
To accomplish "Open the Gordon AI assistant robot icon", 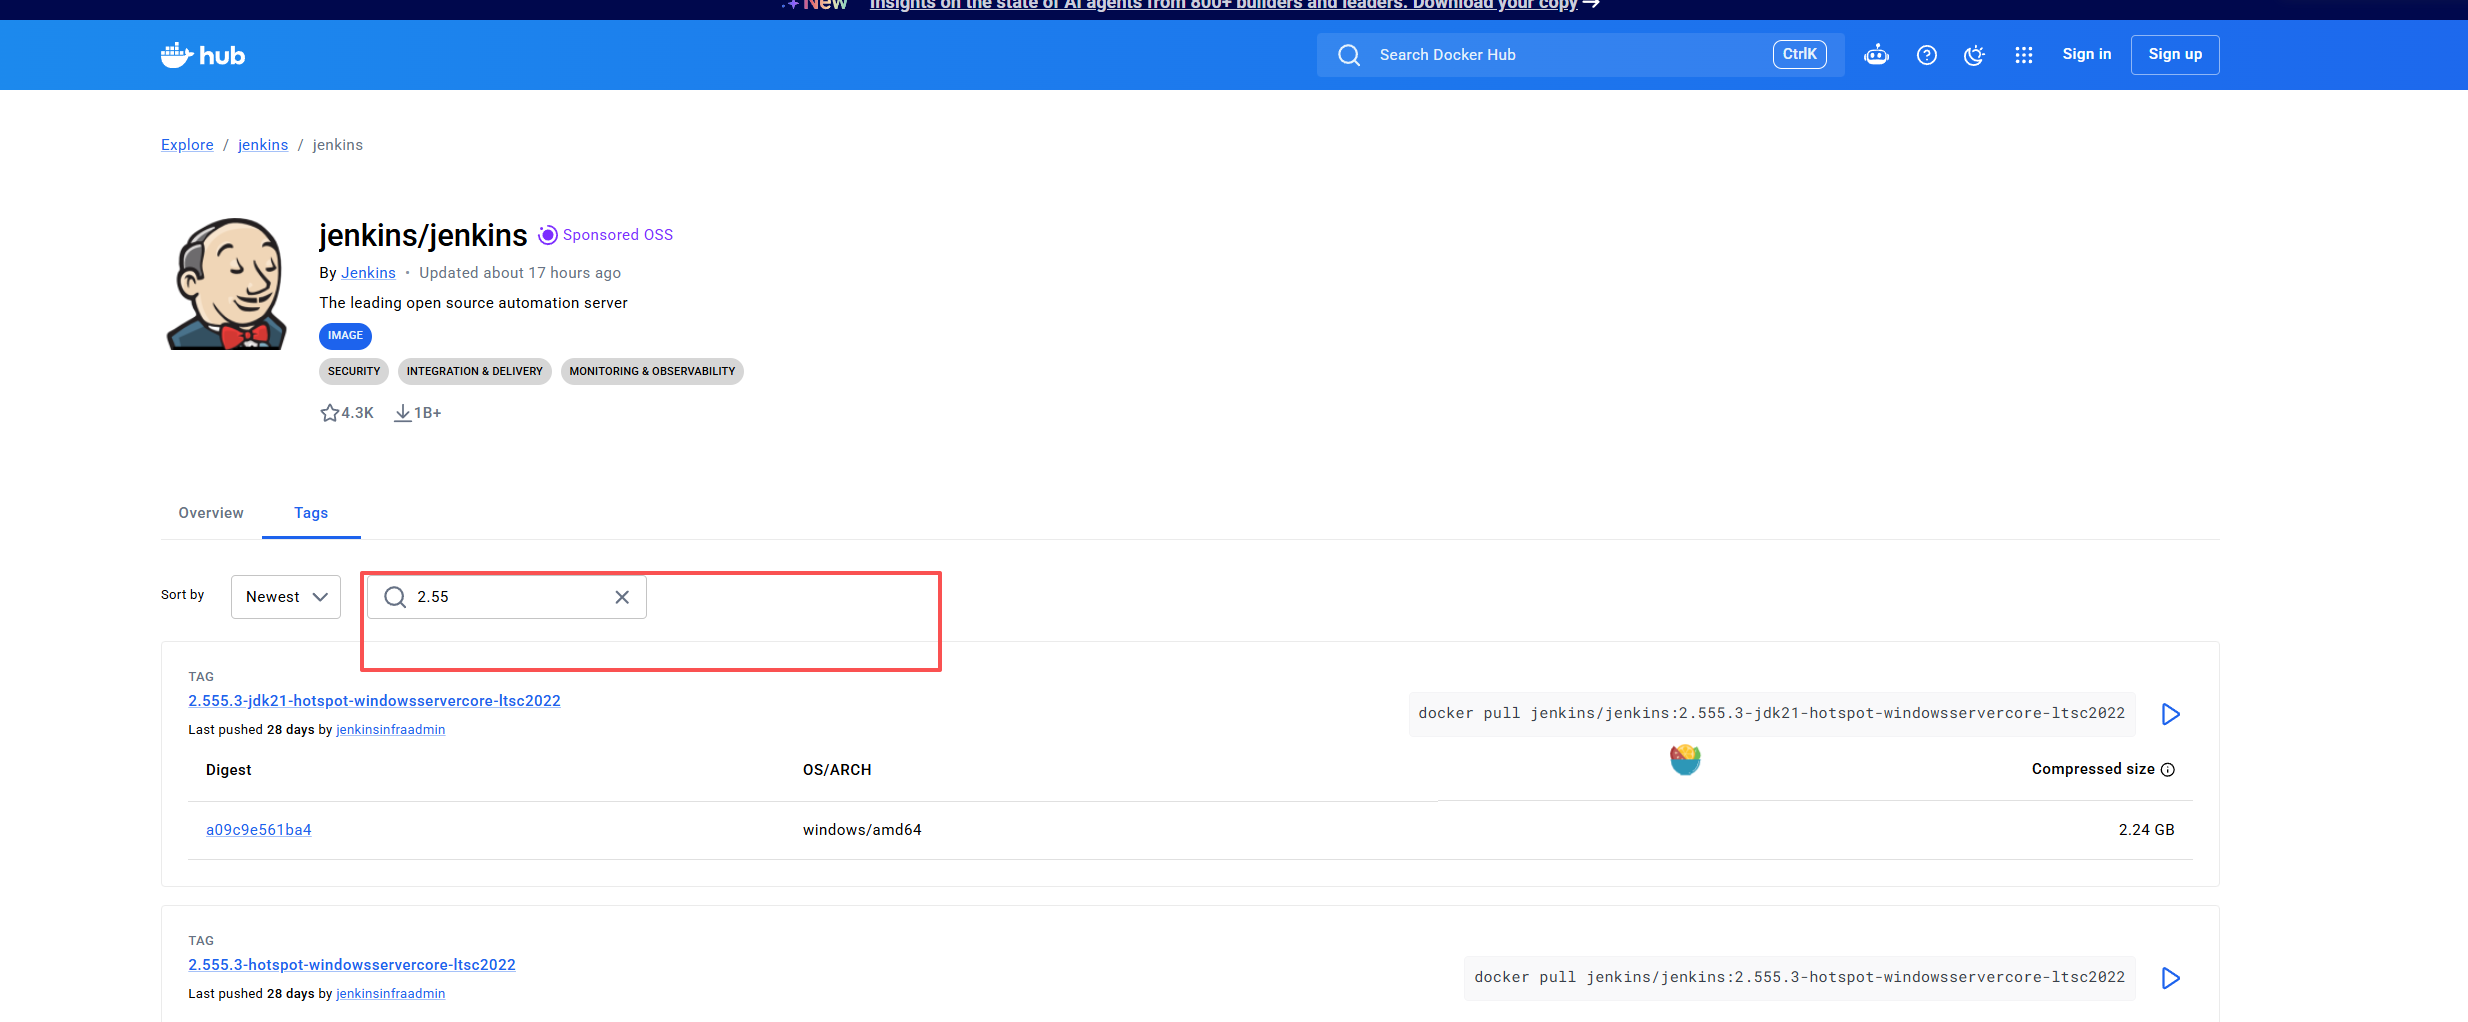I will [x=1876, y=55].
